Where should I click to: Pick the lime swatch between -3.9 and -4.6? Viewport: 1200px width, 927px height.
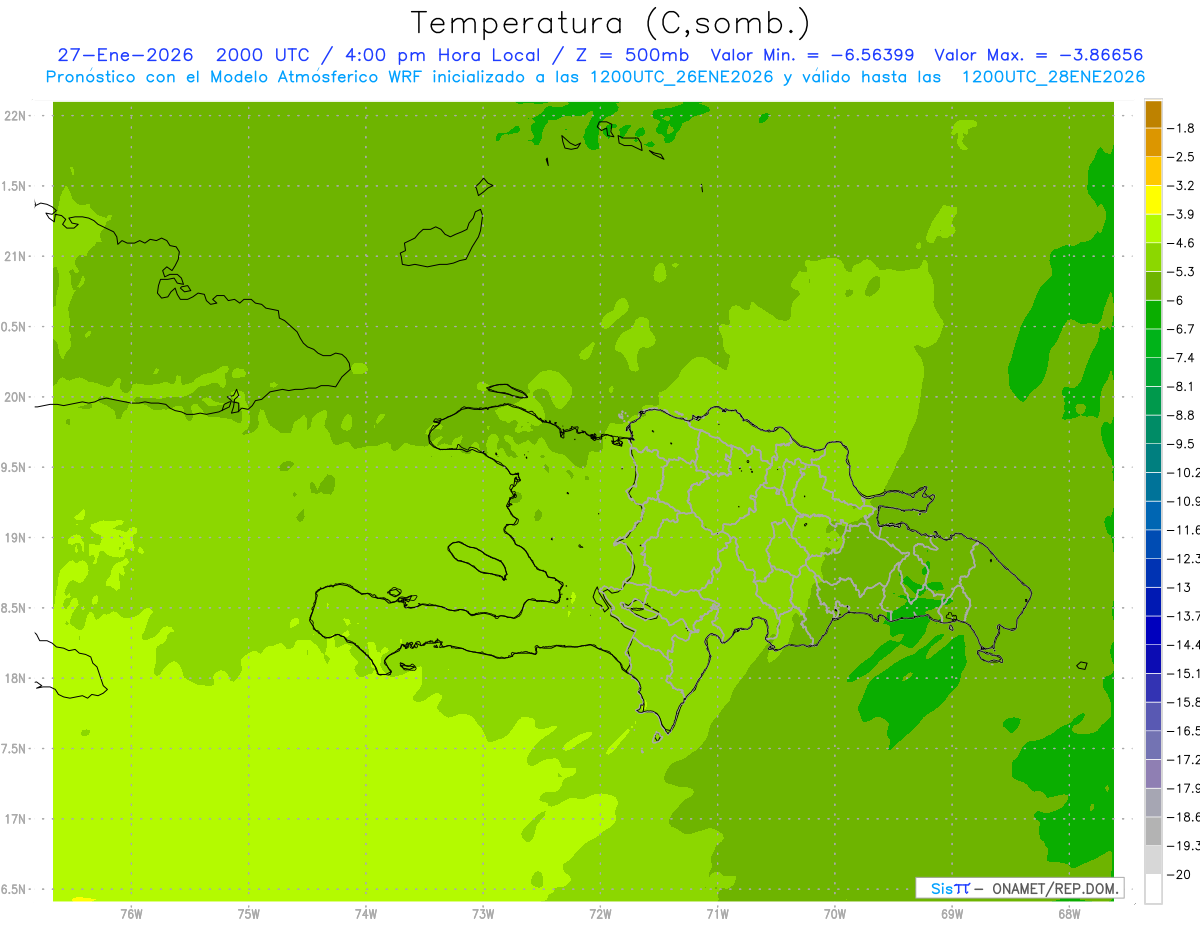pyautogui.click(x=1153, y=229)
